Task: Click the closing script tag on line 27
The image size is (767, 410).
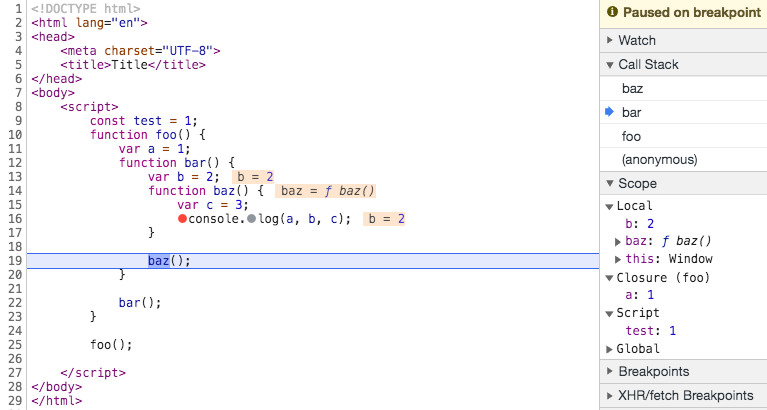Action: click(93, 373)
